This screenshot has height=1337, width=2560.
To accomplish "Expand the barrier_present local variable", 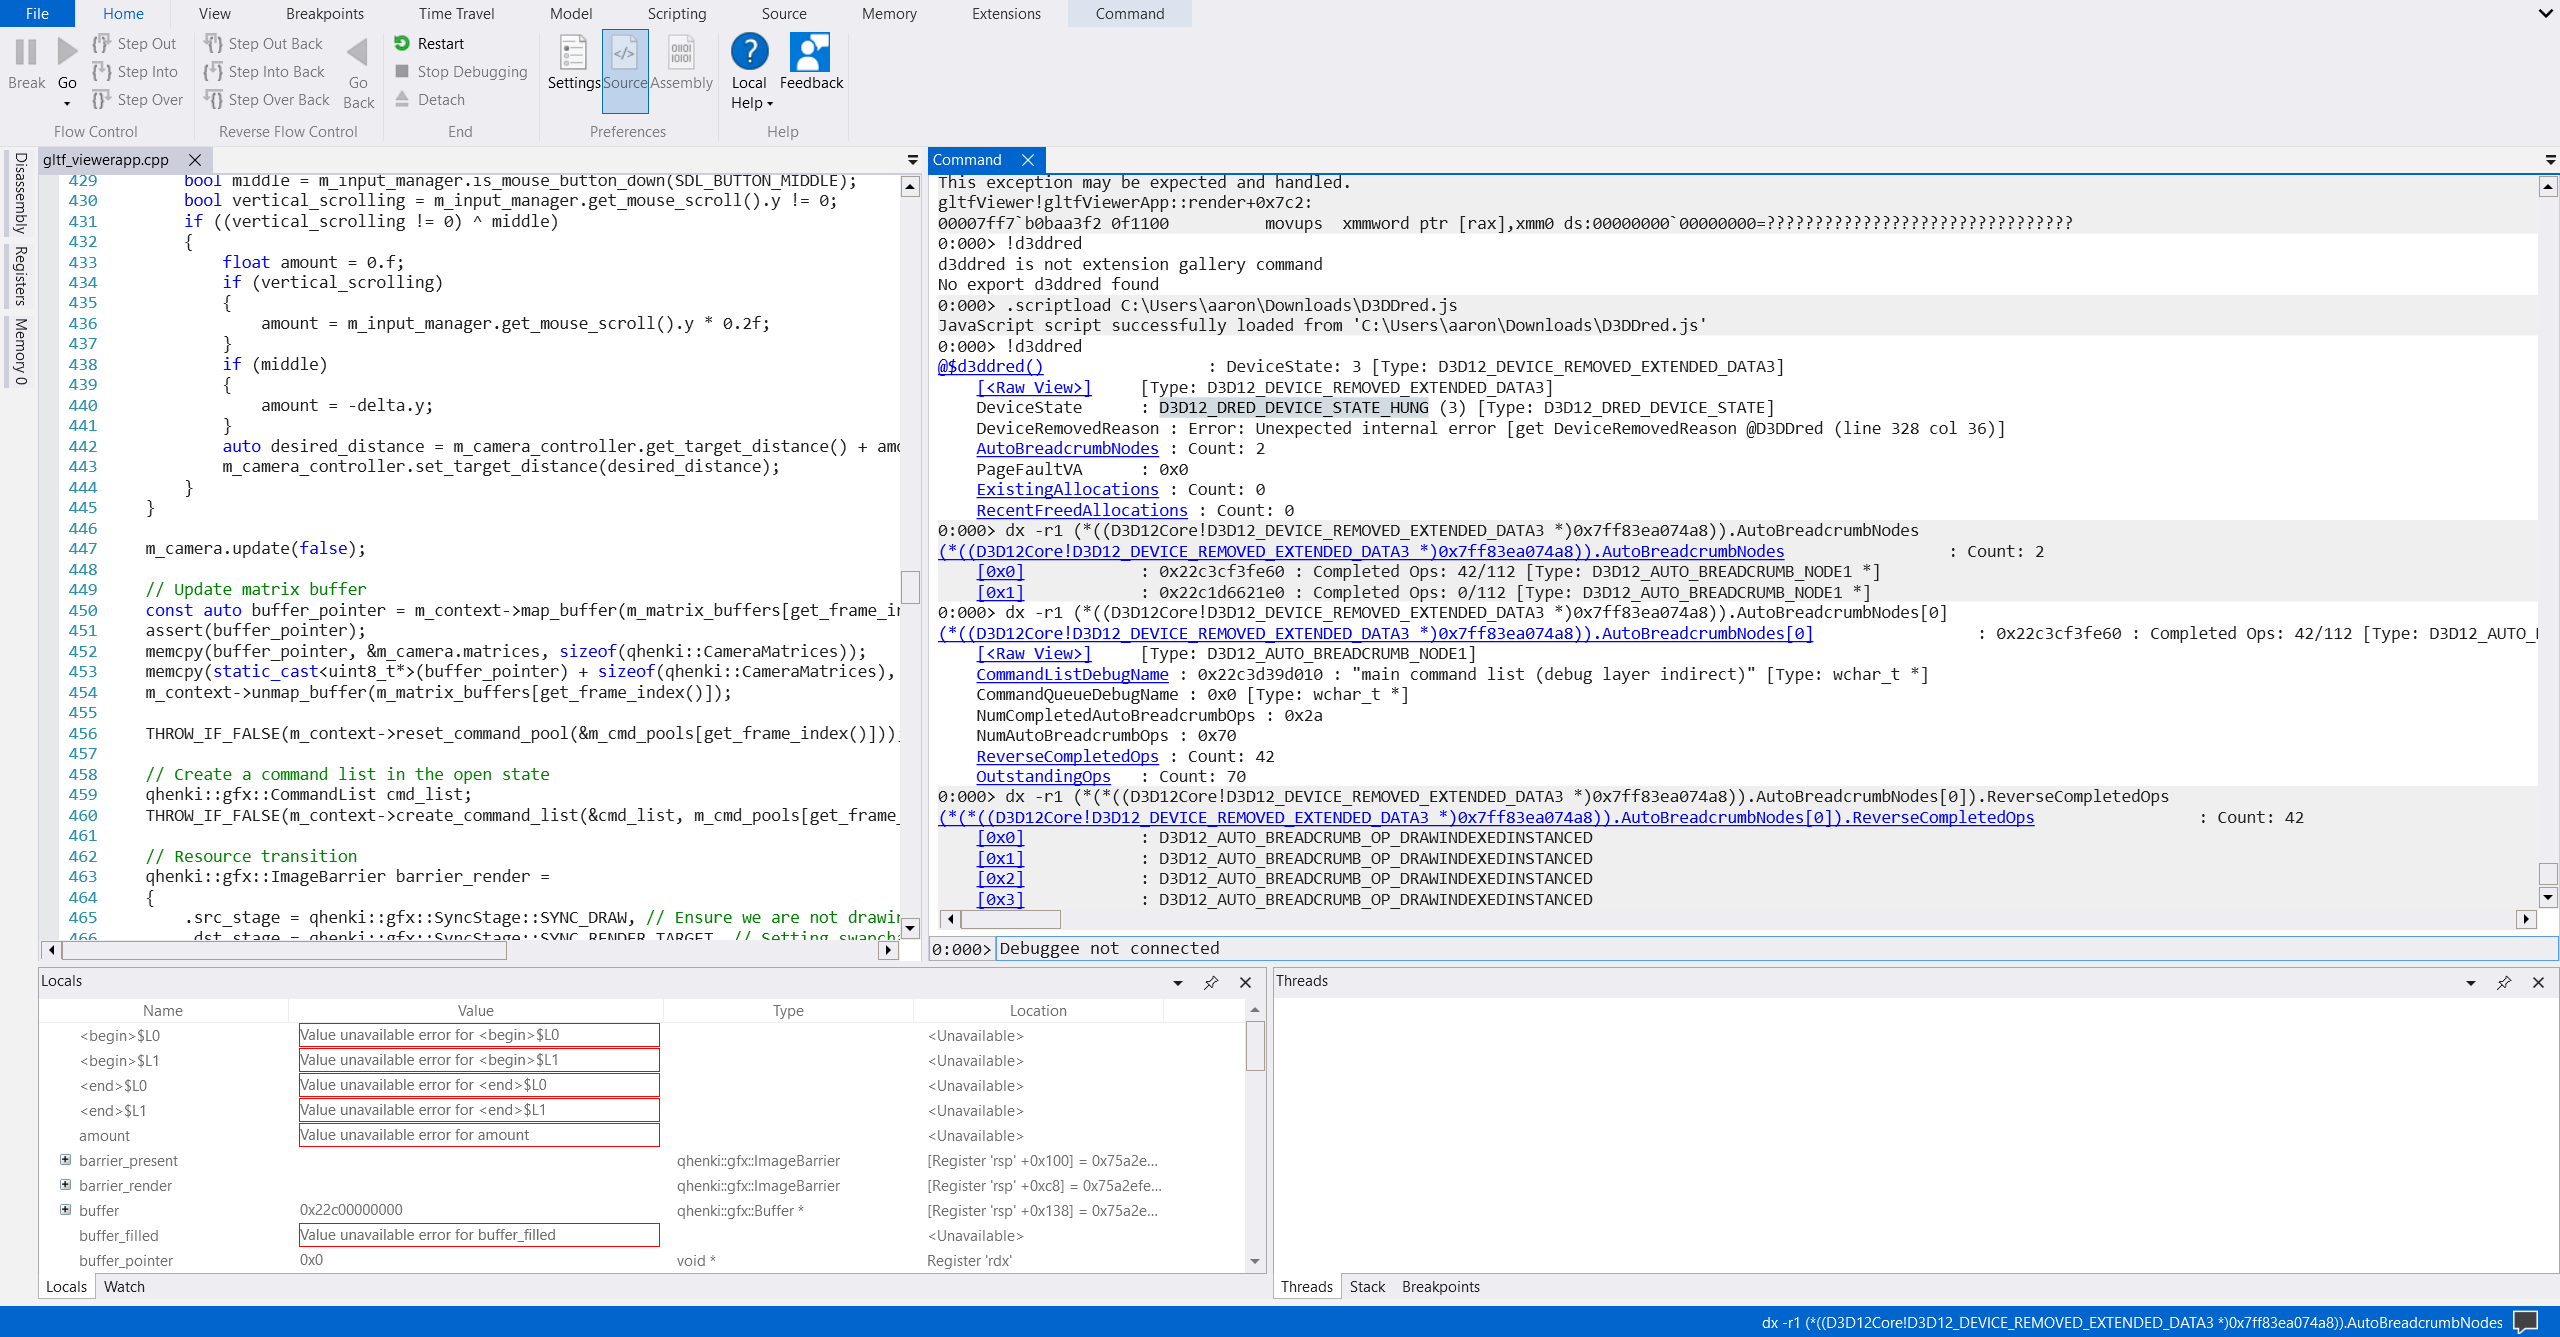I will 65,1160.
